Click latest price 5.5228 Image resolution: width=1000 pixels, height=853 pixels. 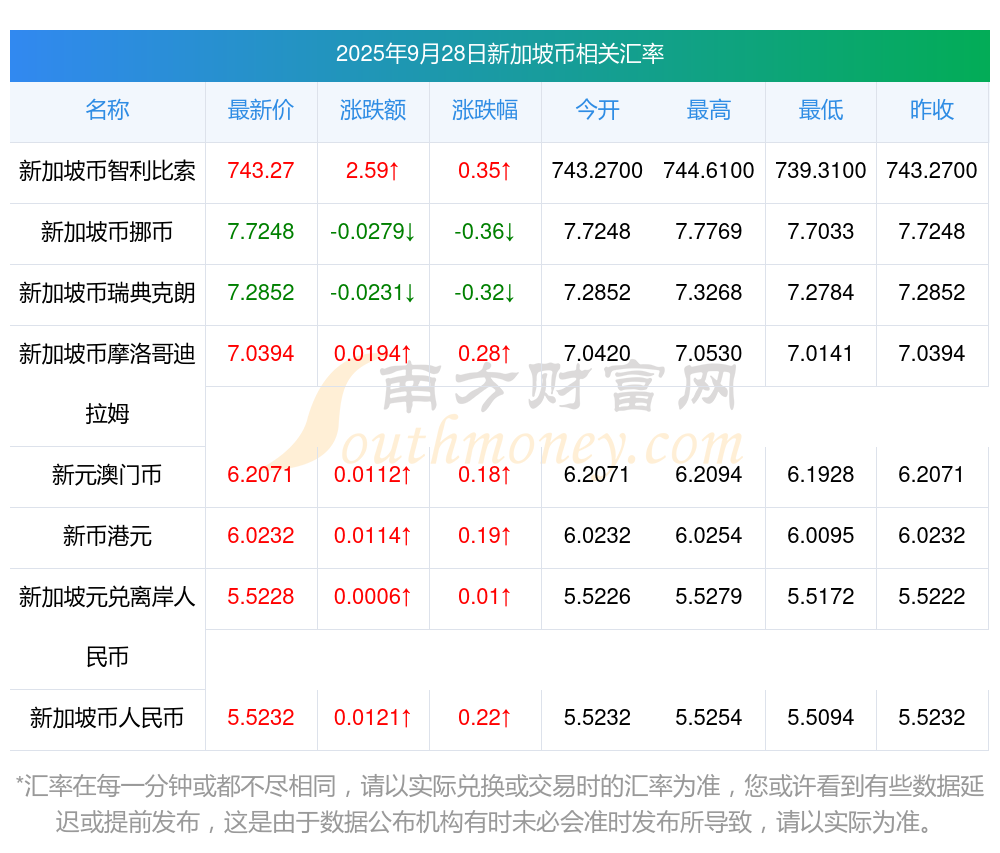(x=260, y=597)
